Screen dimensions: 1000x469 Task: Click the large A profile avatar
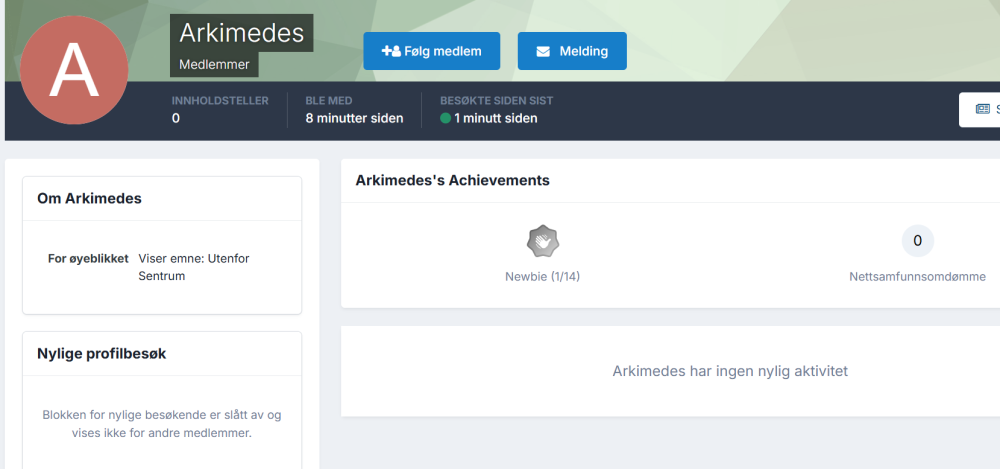pyautogui.click(x=74, y=70)
